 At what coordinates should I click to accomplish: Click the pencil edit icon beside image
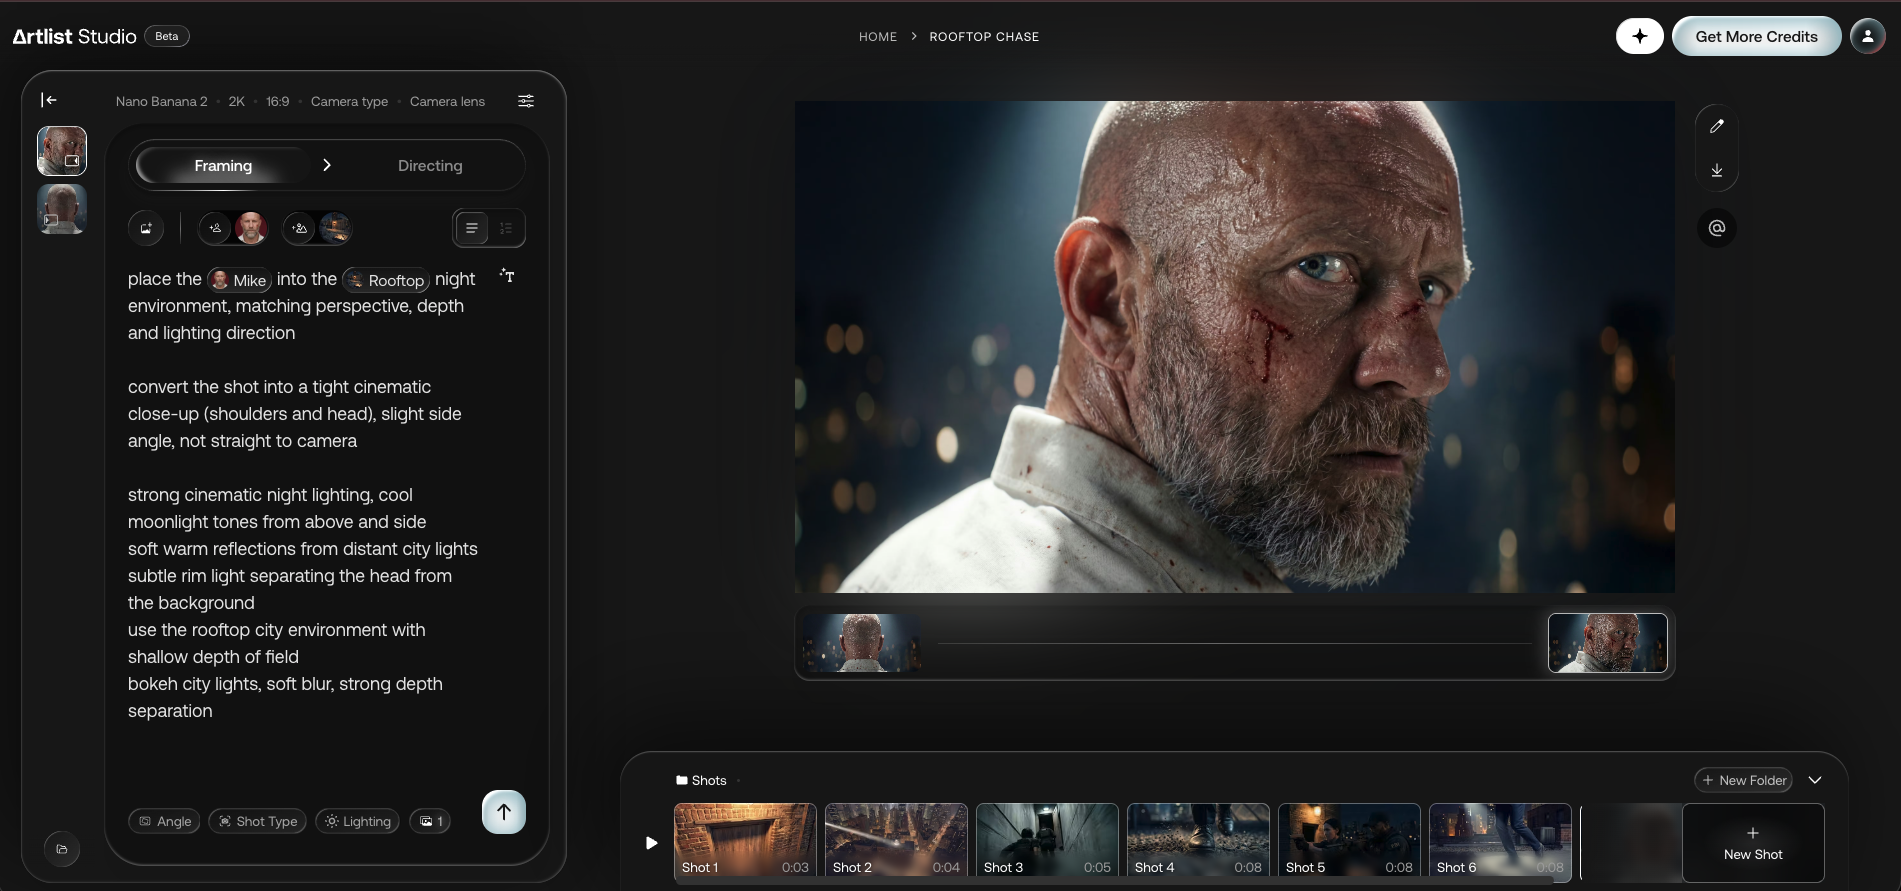tap(1717, 126)
